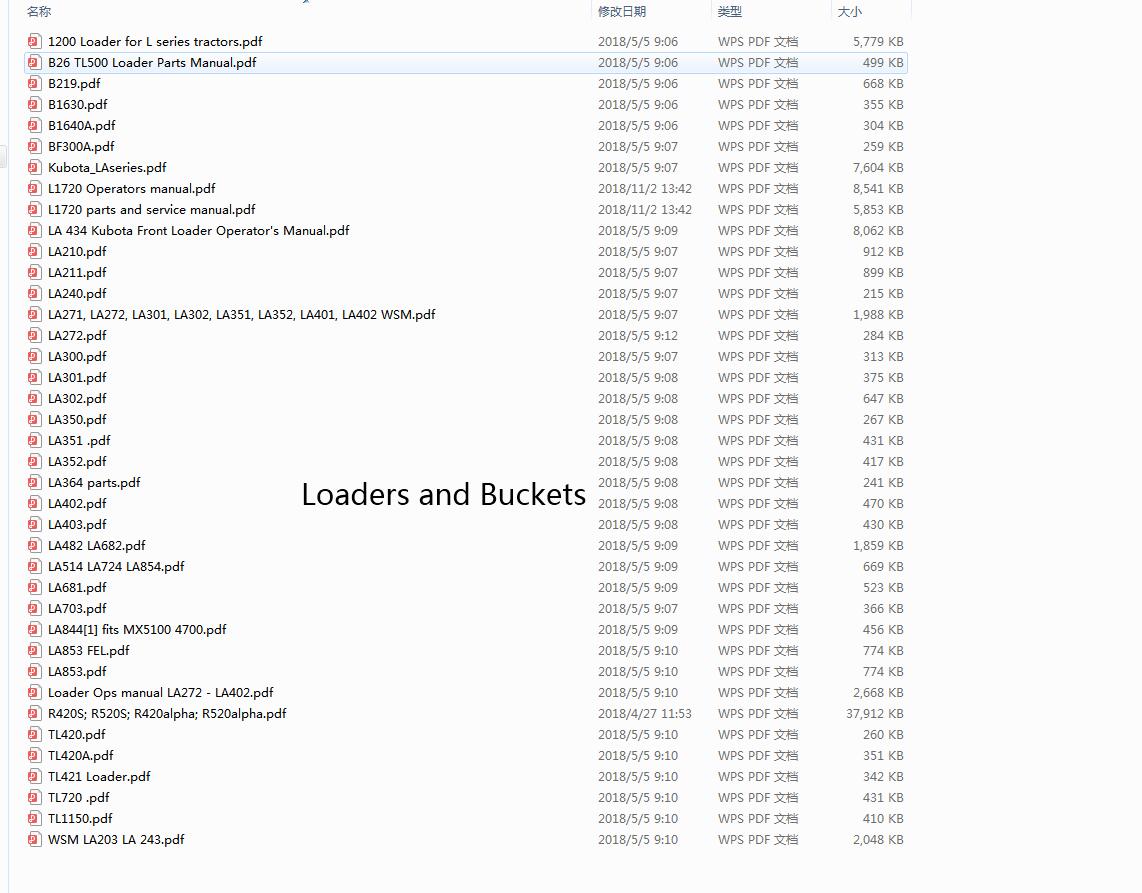Click the R420S; R520S; R420alpha file entry
The width and height of the screenshot is (1142, 893).
167,713
